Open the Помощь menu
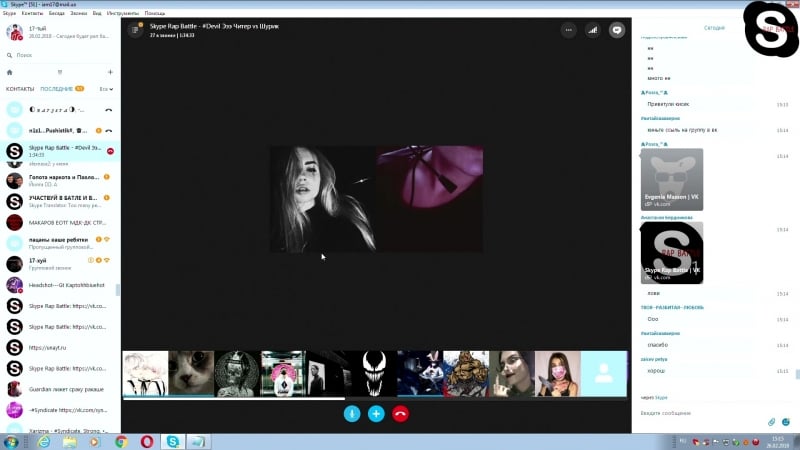This screenshot has height=450, width=800. click(155, 13)
